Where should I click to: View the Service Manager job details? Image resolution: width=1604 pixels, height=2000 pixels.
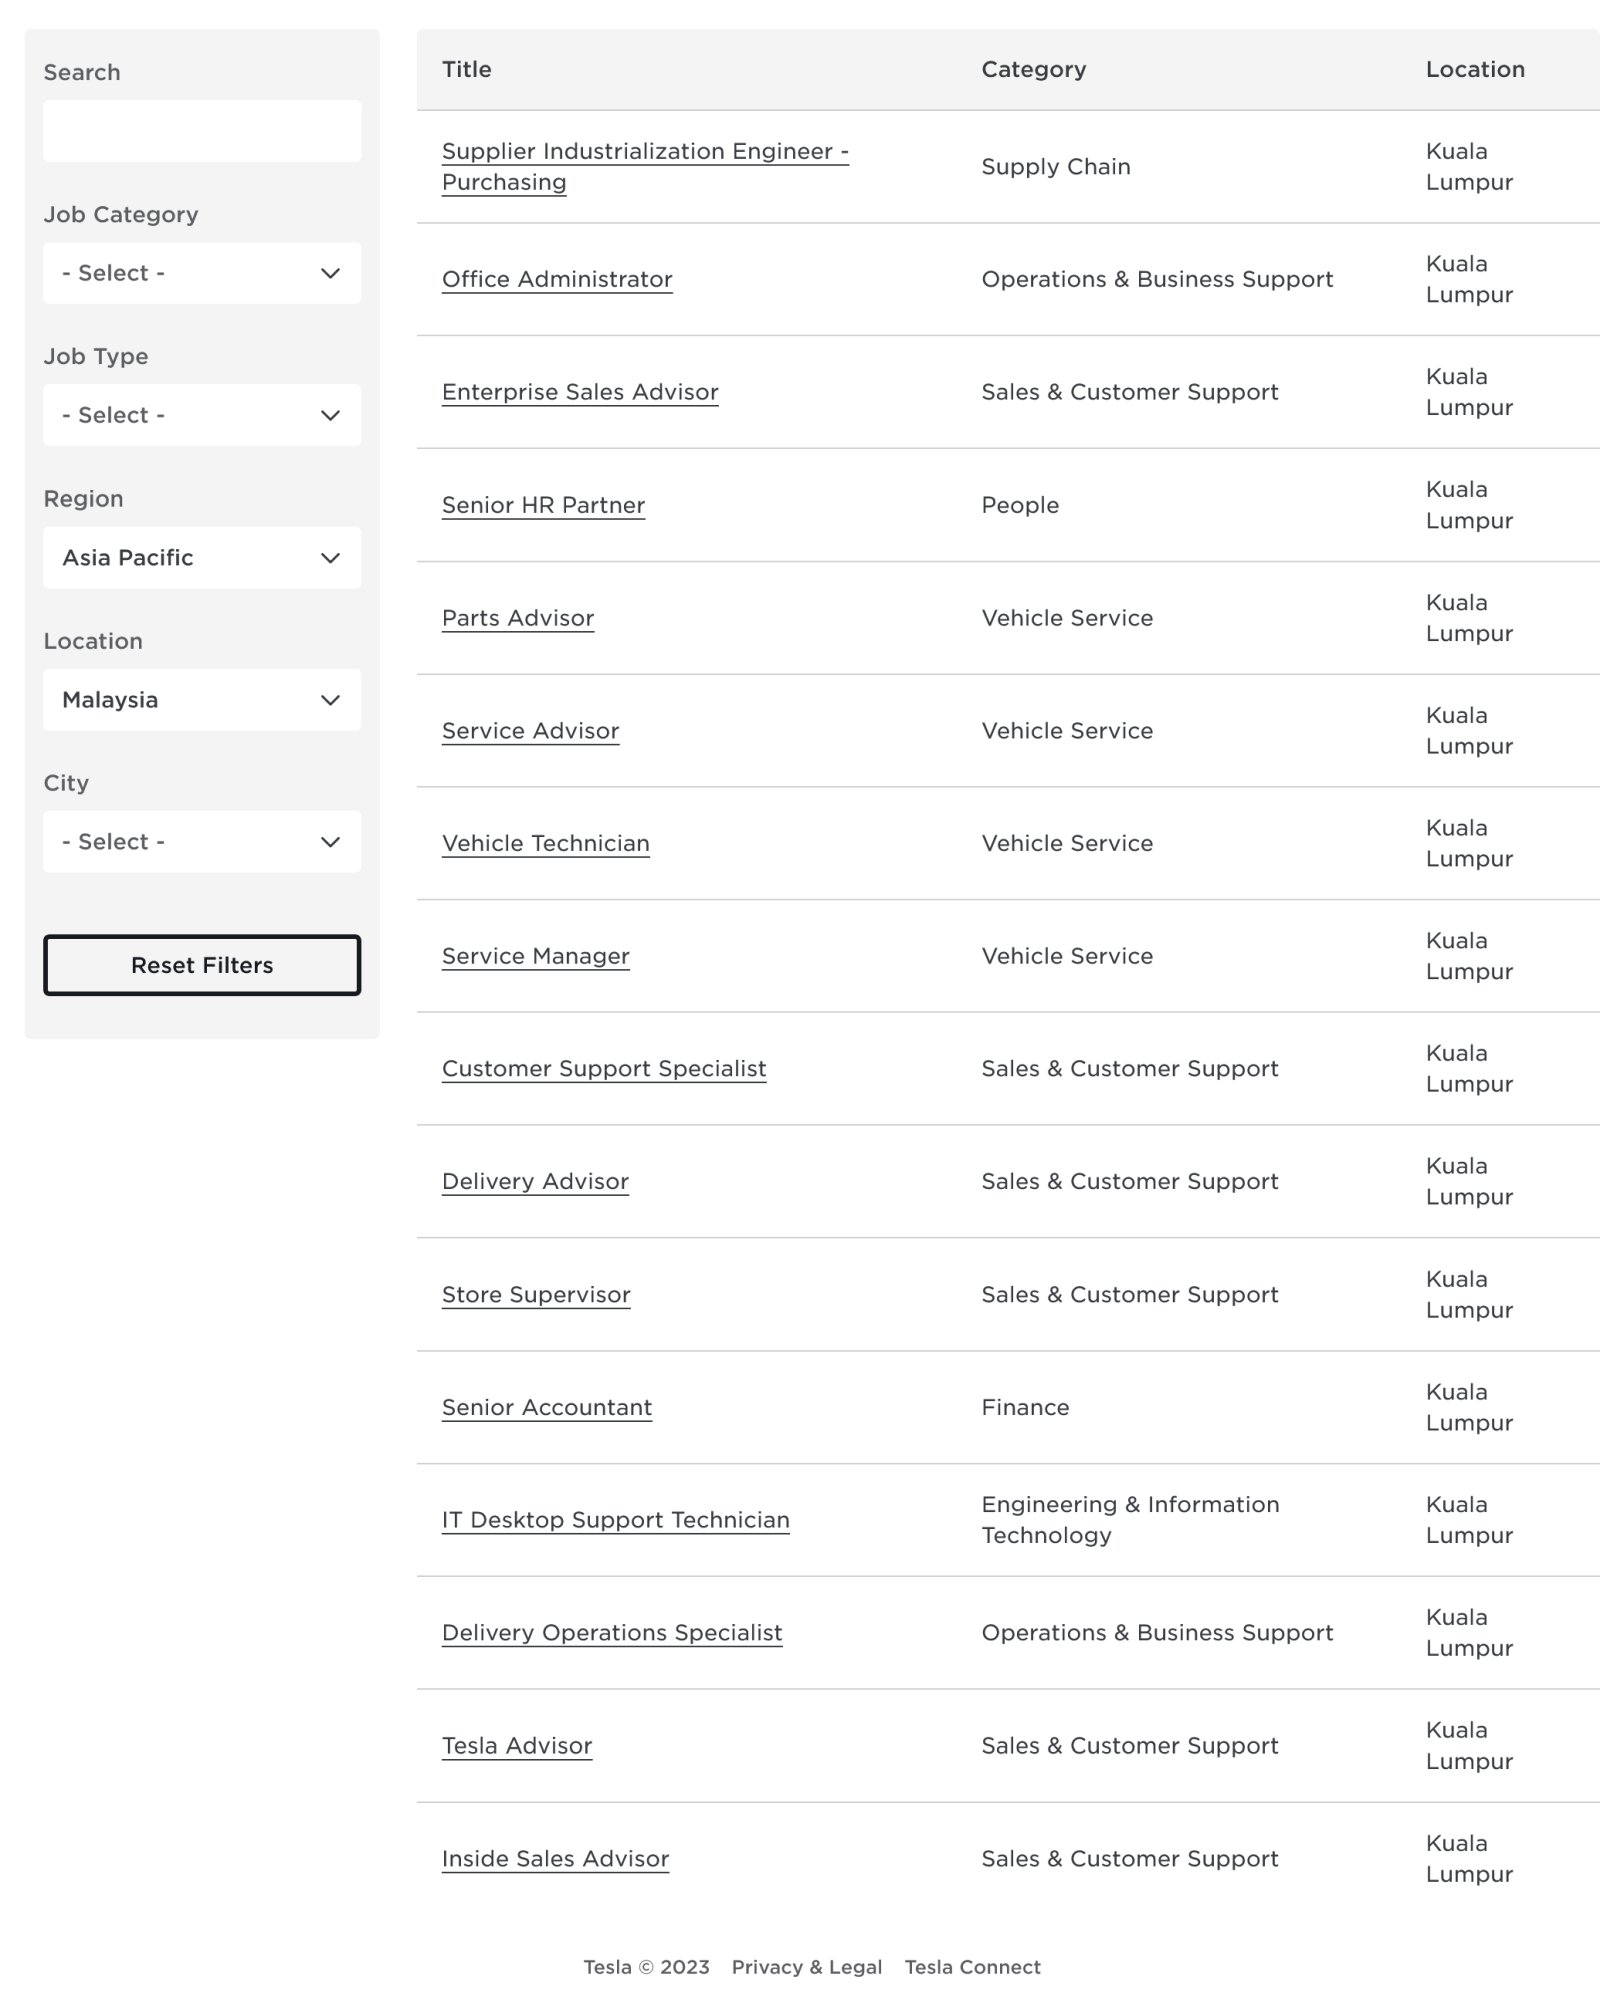pyautogui.click(x=535, y=956)
